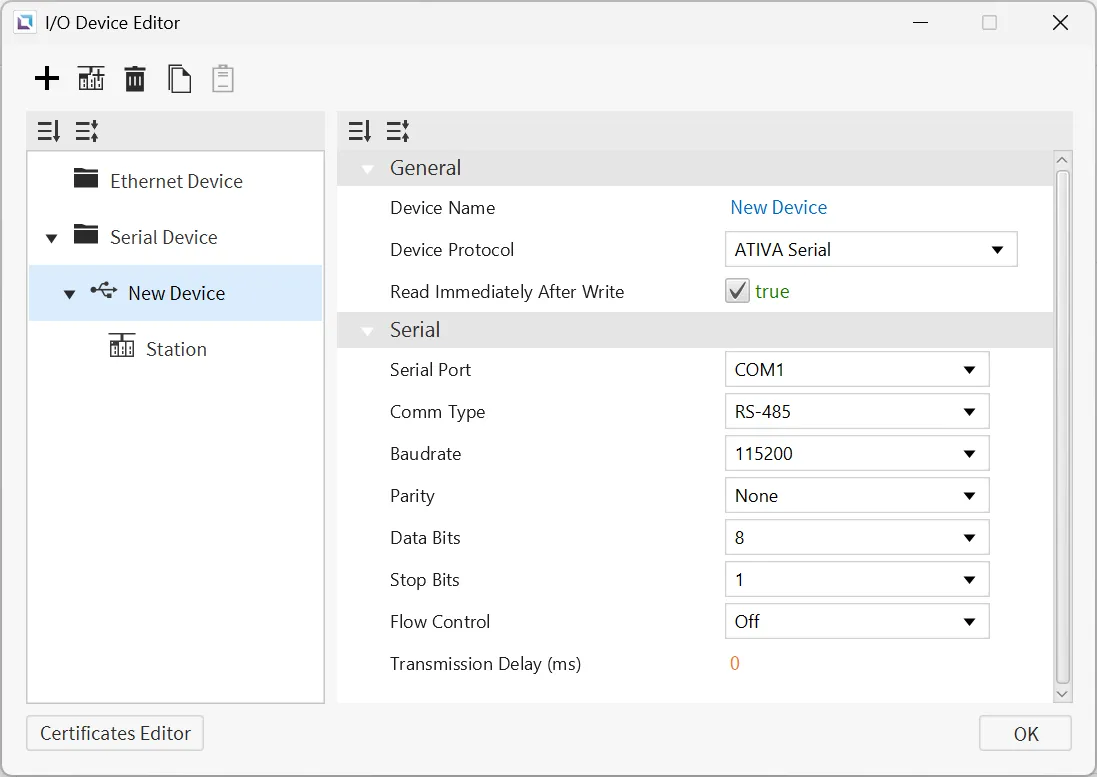Open the Certificates Editor

pyautogui.click(x=115, y=733)
